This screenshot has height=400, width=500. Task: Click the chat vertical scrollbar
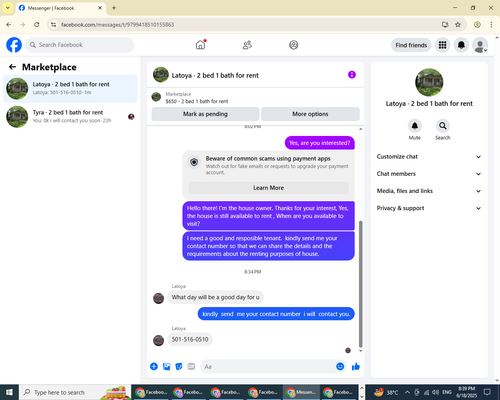click(x=360, y=284)
